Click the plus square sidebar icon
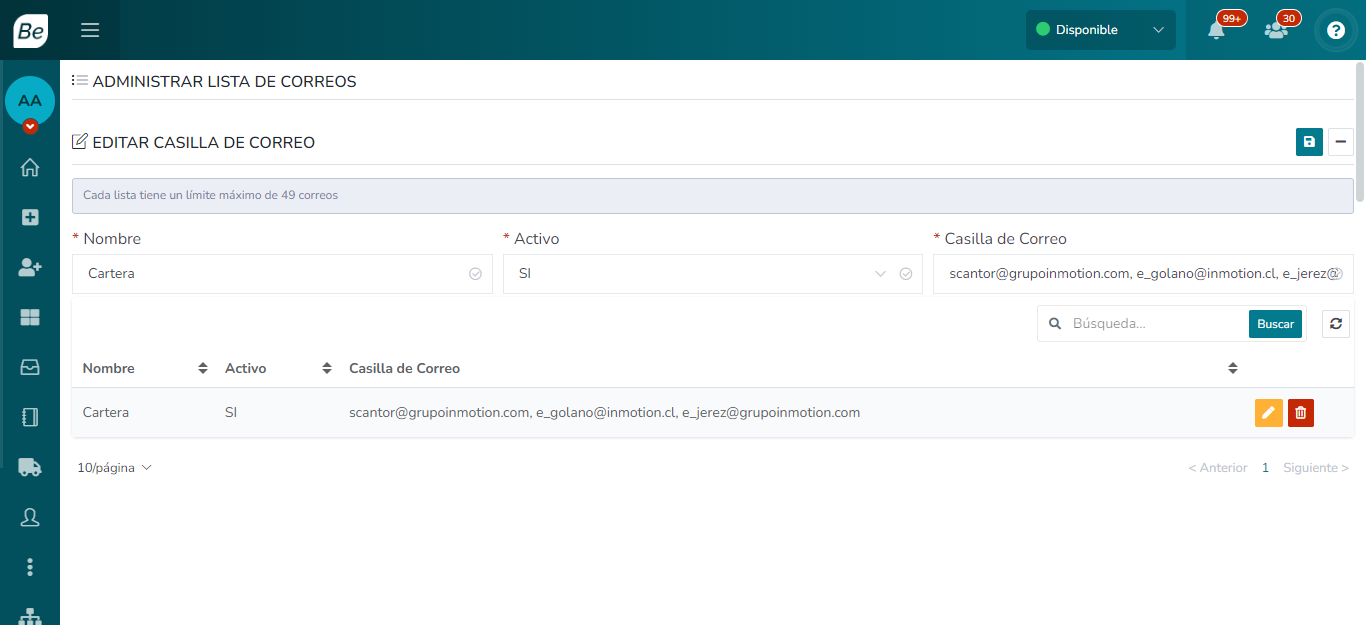 click(30, 217)
